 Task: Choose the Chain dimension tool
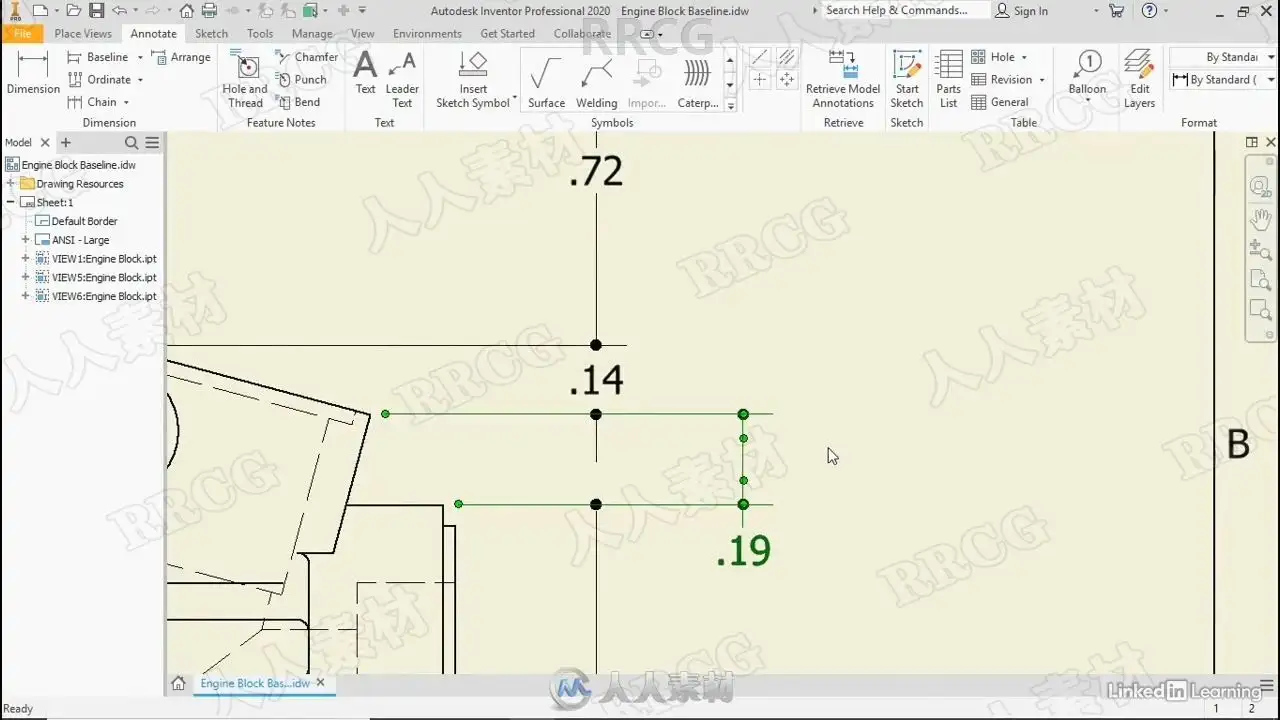(92, 102)
